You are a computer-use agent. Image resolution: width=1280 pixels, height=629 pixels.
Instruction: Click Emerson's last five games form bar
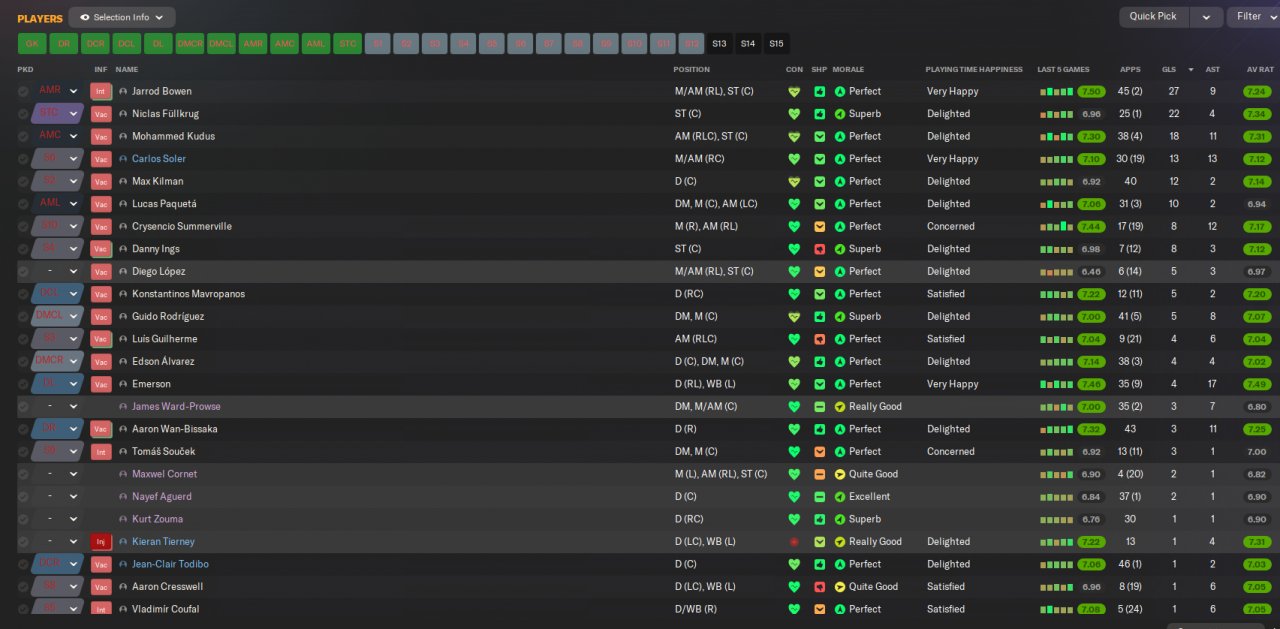coord(1056,384)
